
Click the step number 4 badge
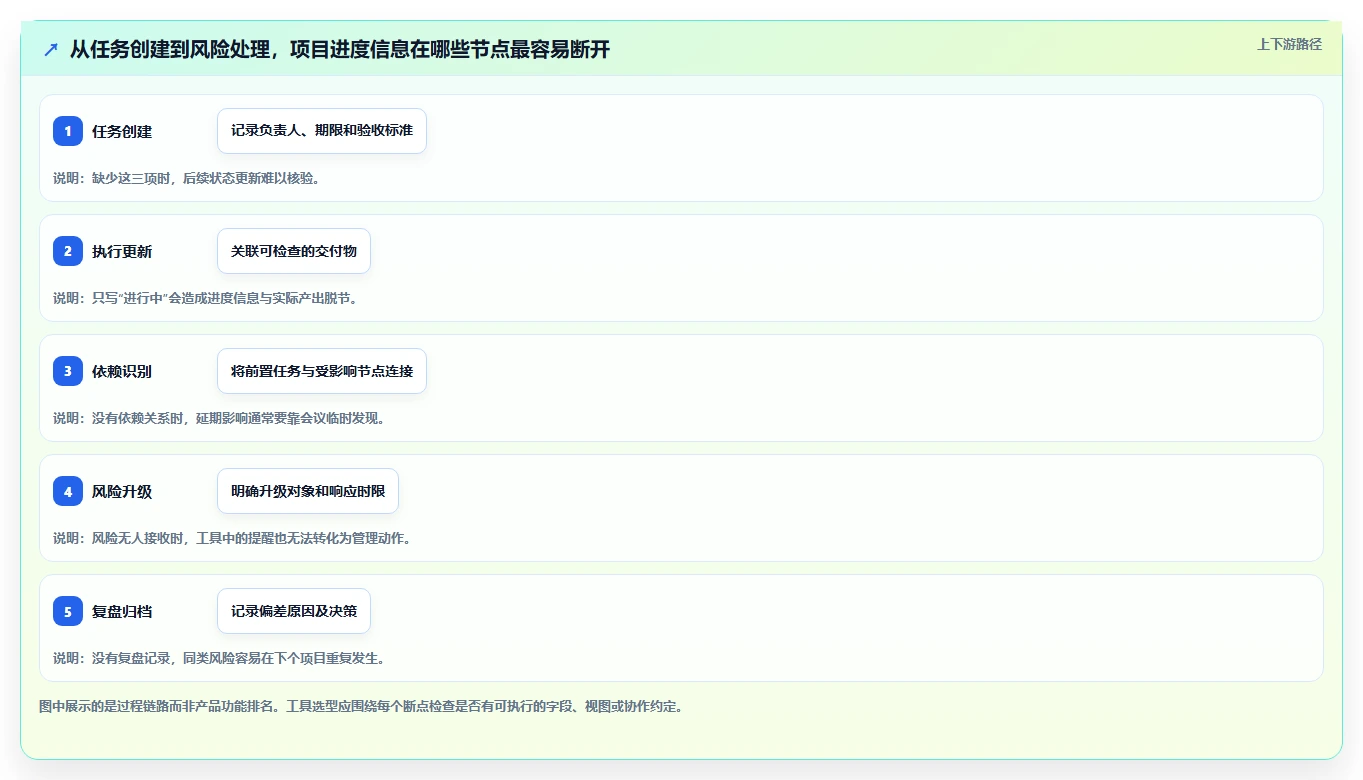point(68,491)
